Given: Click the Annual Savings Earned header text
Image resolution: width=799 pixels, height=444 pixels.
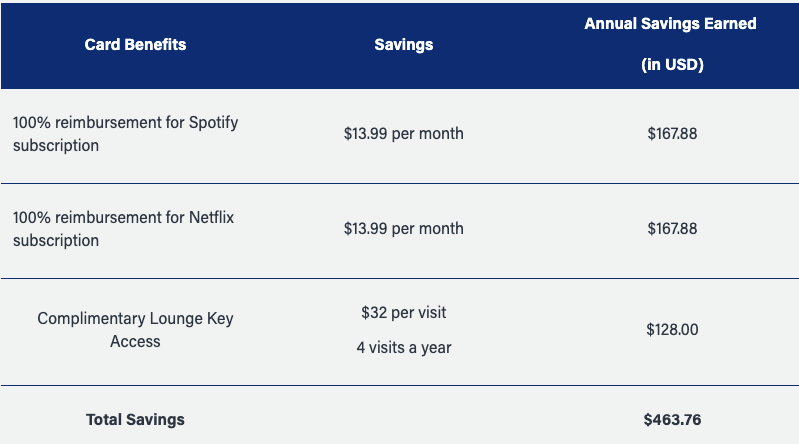Looking at the screenshot, I should (671, 23).
